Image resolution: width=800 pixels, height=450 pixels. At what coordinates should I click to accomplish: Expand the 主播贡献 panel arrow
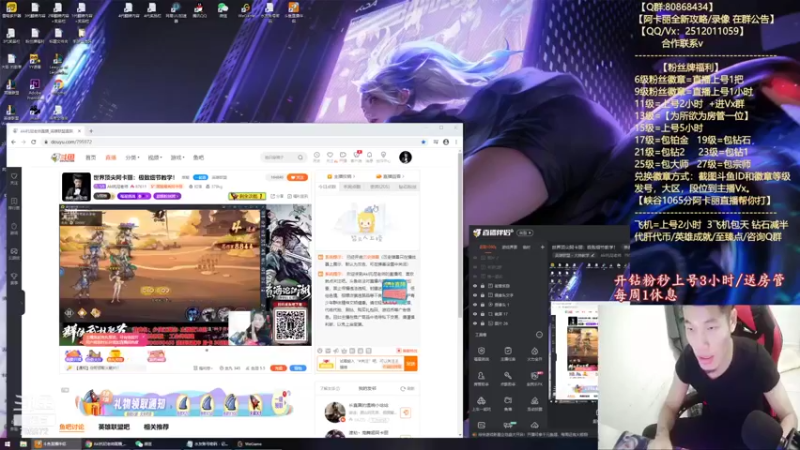[354, 177]
